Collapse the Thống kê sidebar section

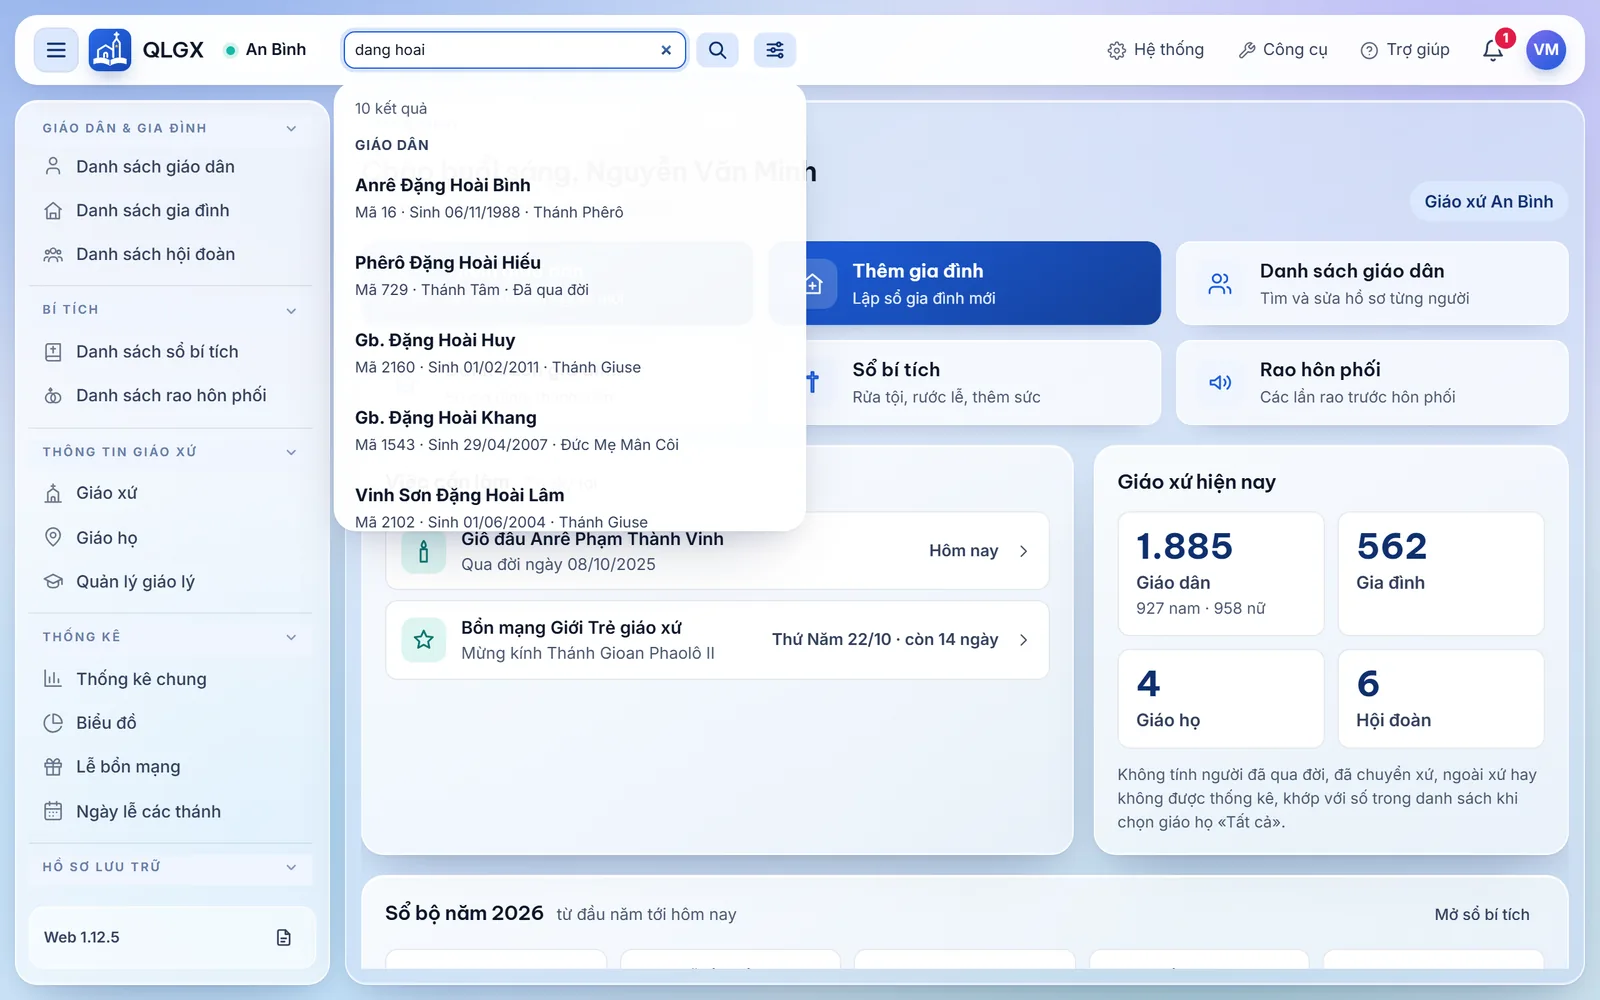[x=291, y=637]
